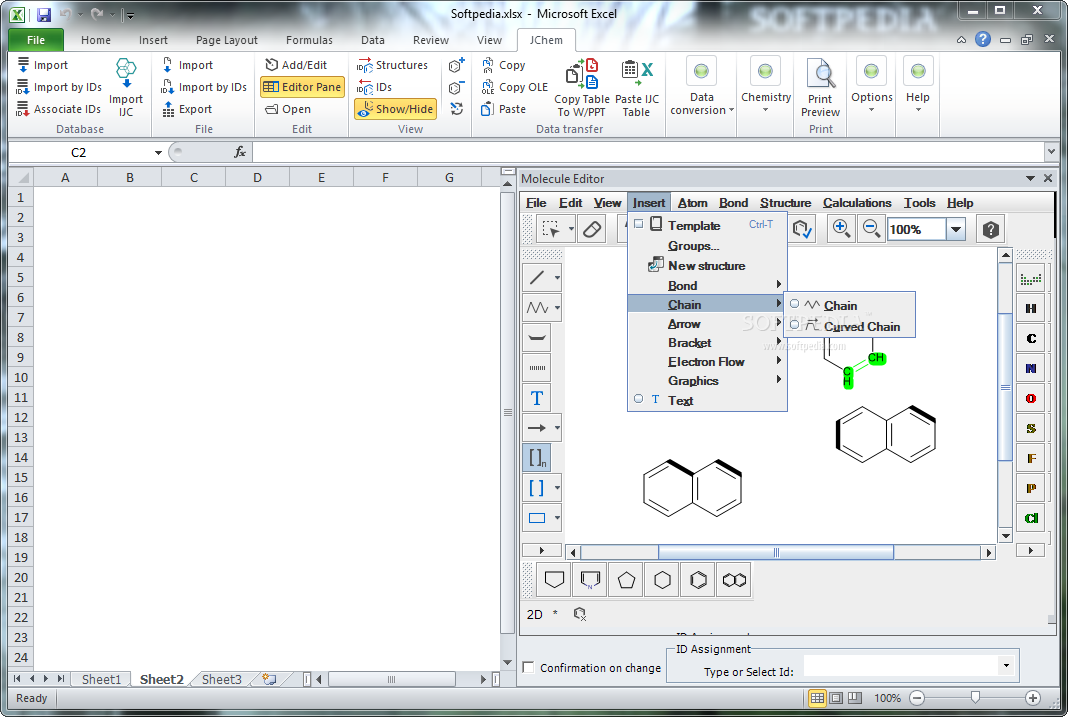Open the Name Box dropdown arrow
The height and width of the screenshot is (717, 1068).
[x=158, y=153]
